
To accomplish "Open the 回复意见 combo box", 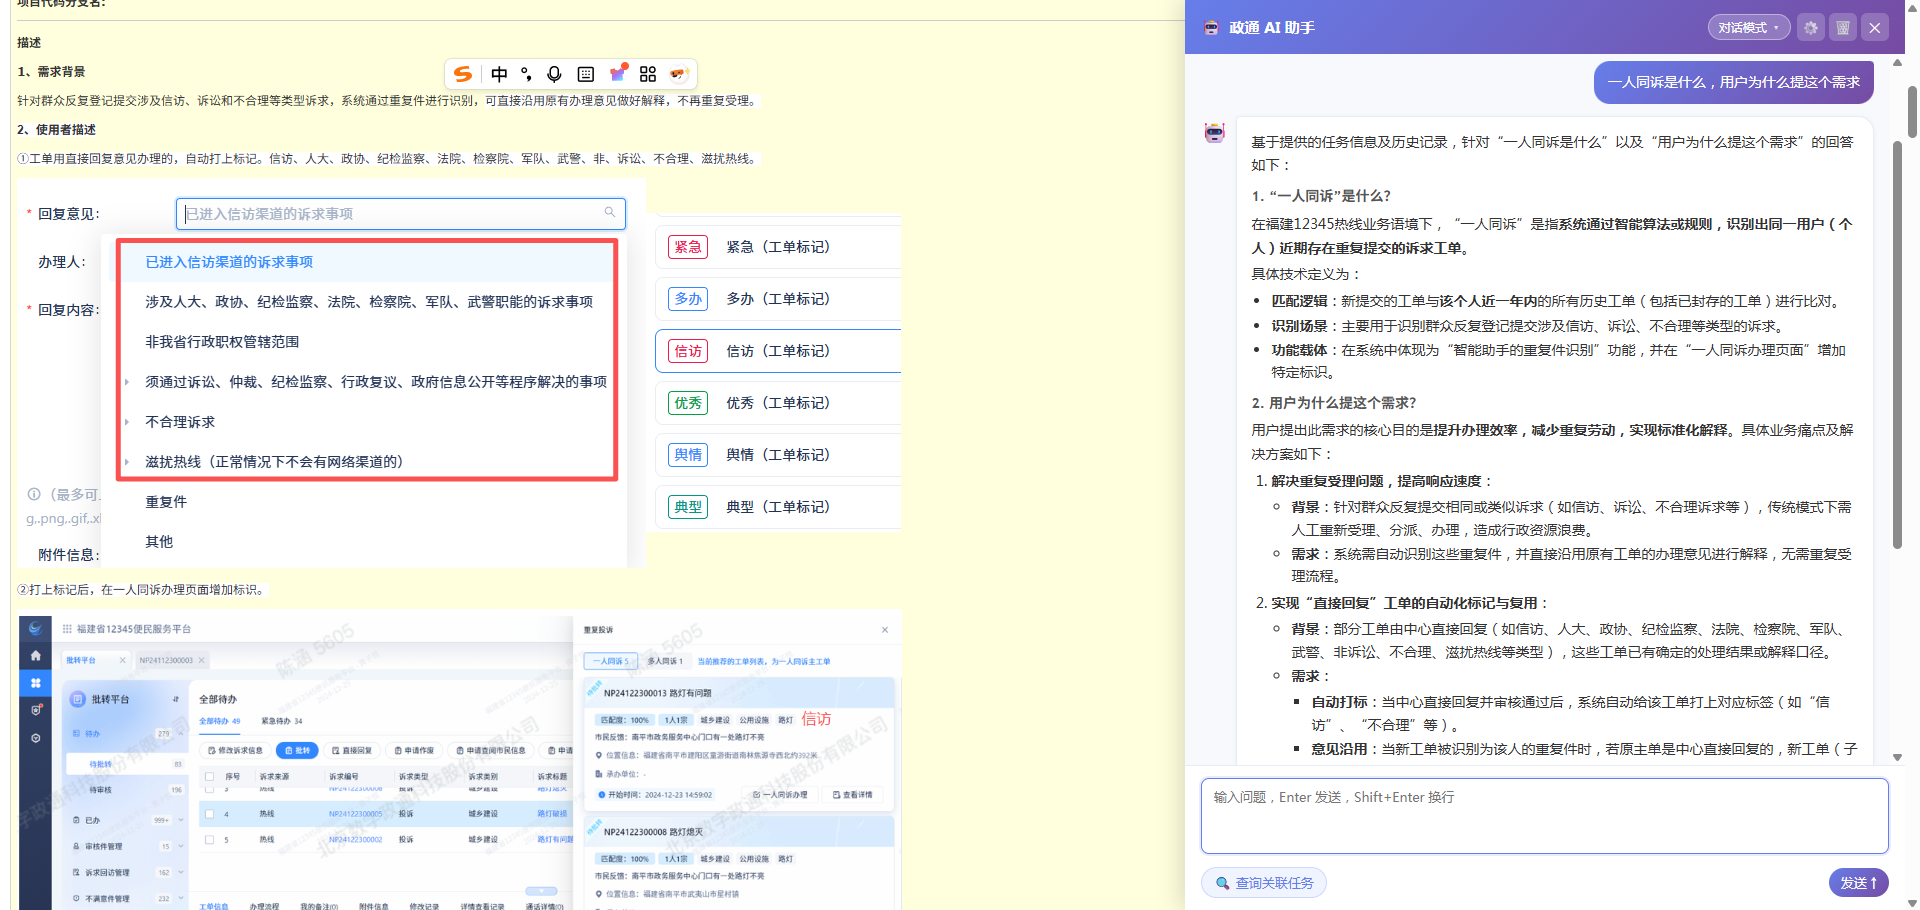I will coord(401,214).
